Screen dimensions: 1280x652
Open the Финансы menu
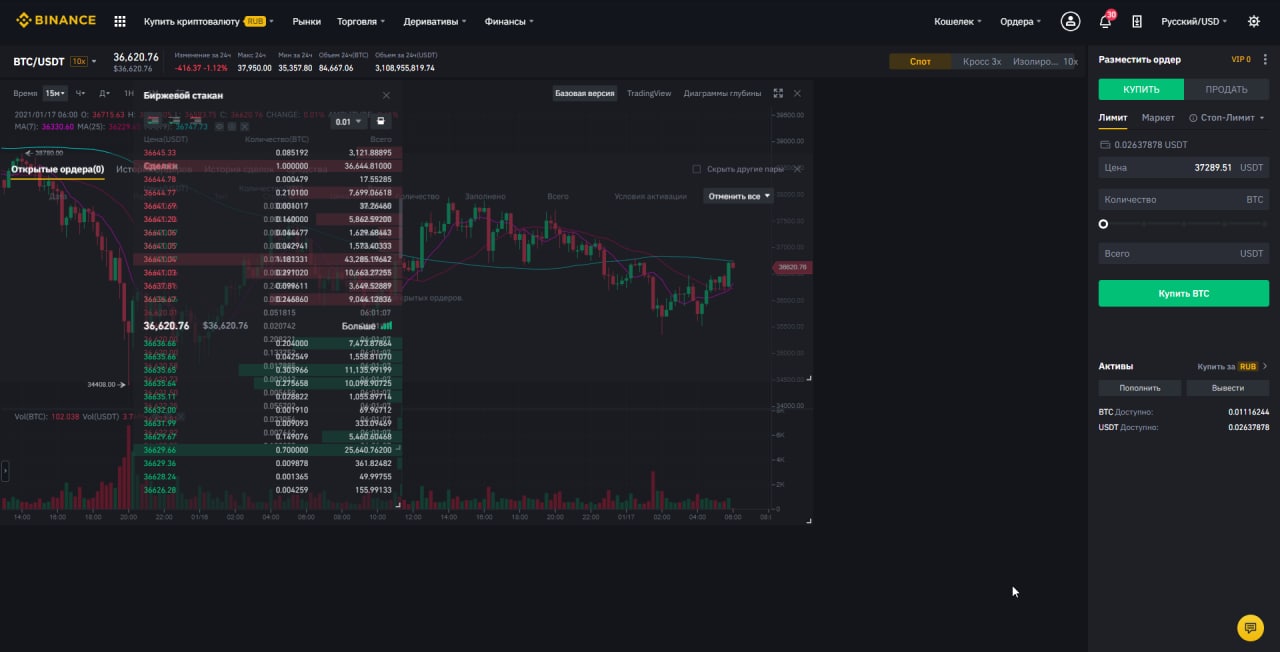pyautogui.click(x=509, y=21)
